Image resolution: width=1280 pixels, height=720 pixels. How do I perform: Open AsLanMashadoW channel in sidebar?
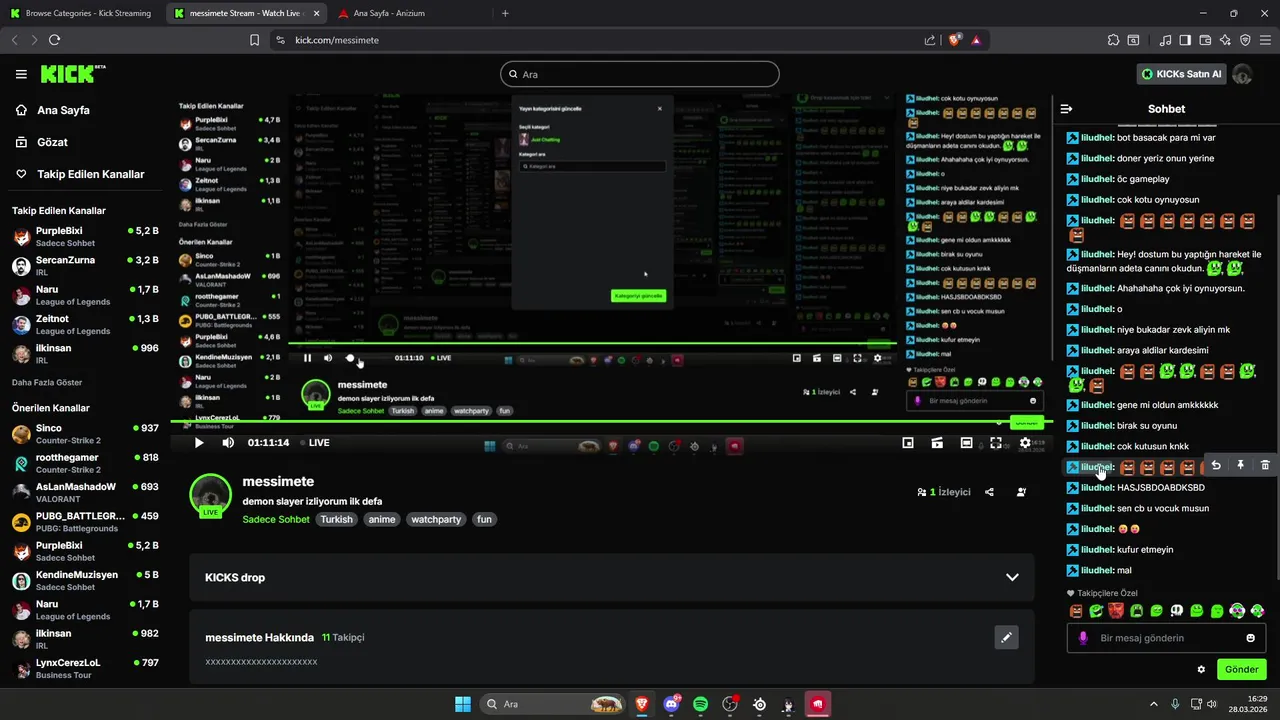coord(85,493)
